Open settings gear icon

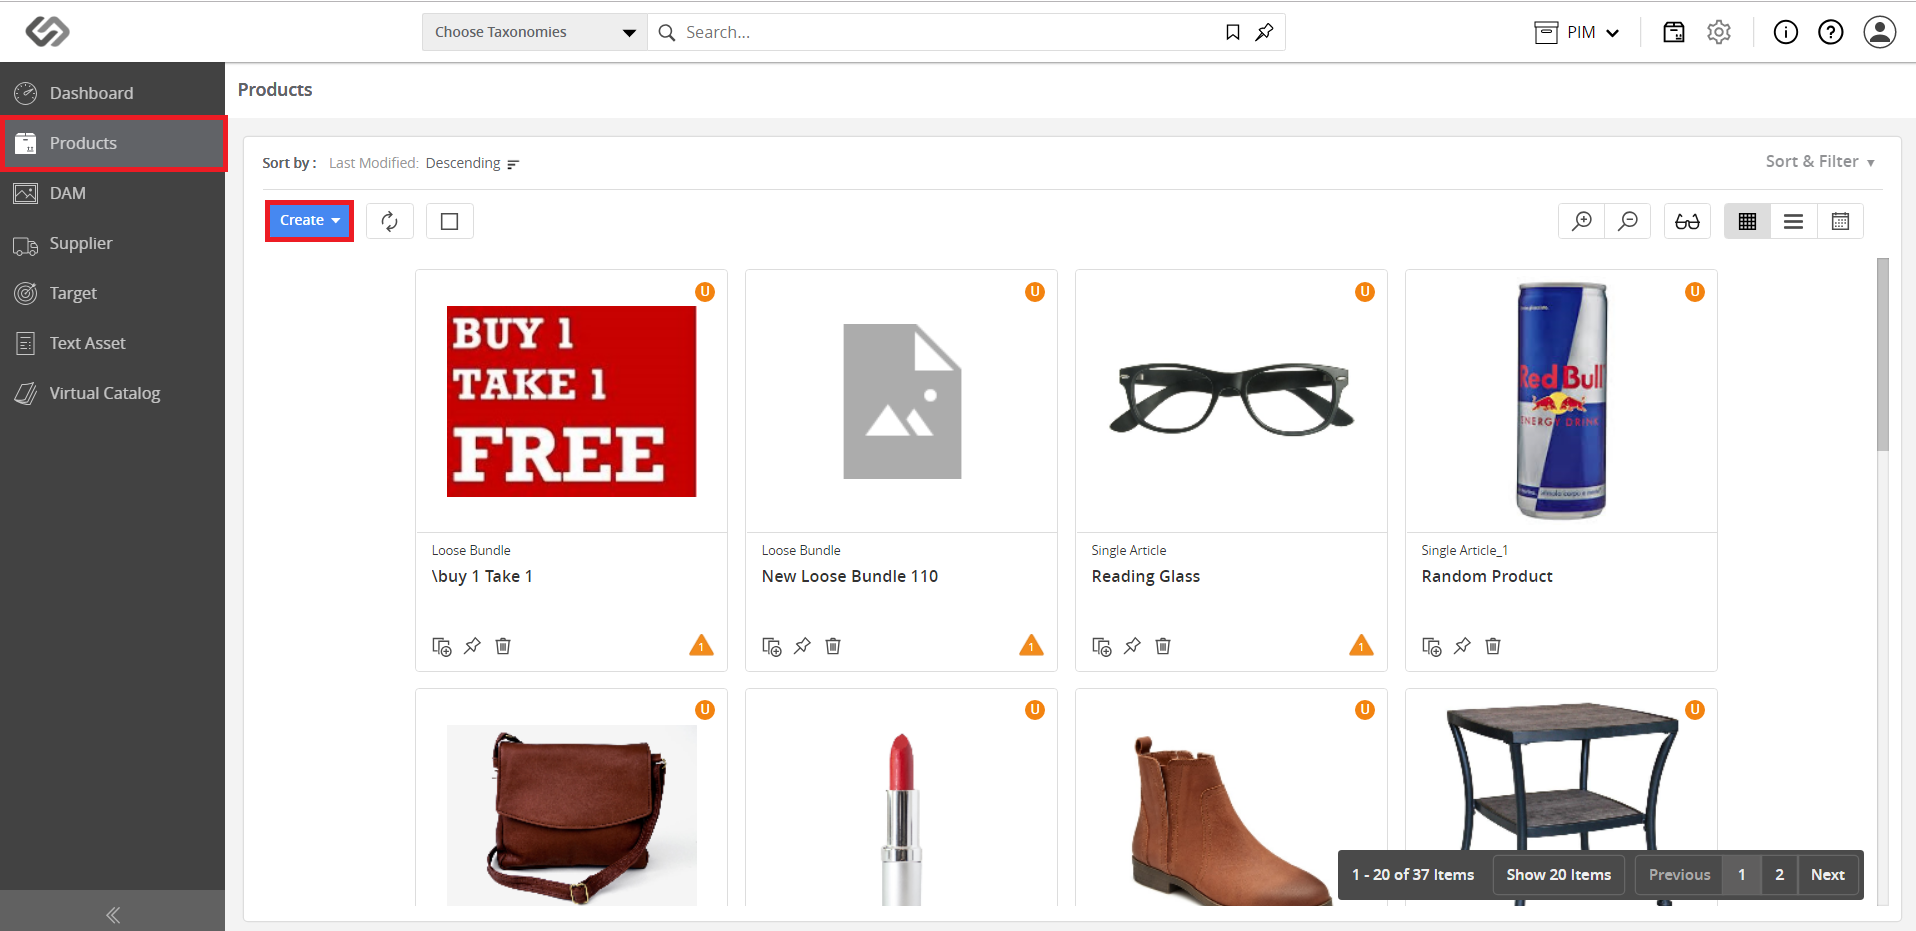coord(1719,32)
